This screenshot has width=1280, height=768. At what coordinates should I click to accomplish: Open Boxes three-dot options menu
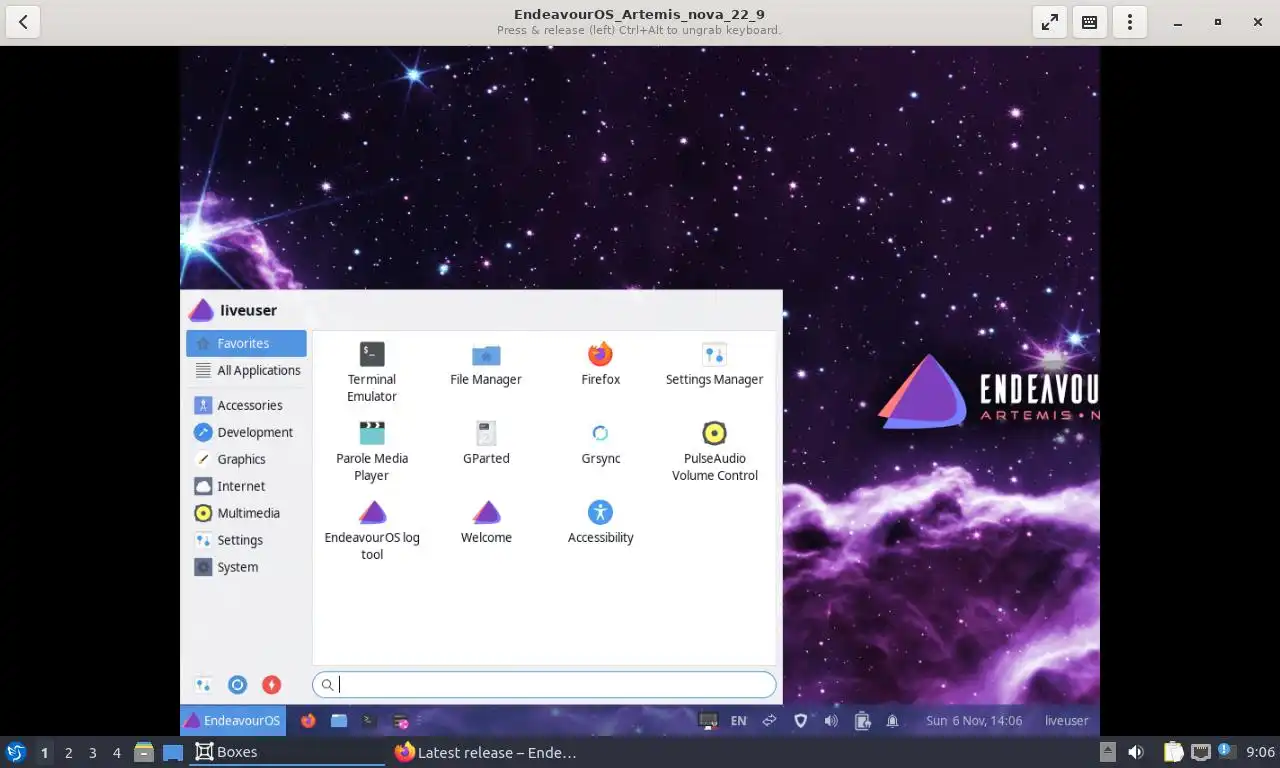click(1130, 22)
